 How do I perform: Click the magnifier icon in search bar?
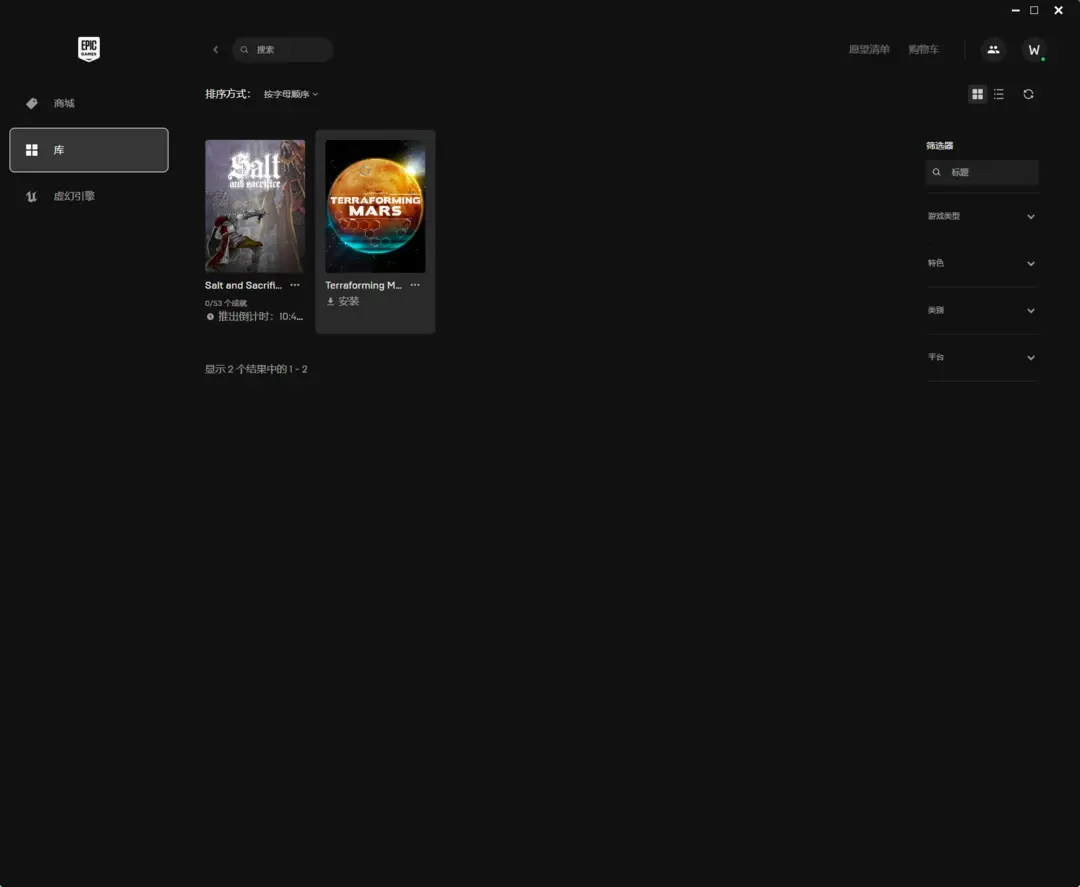[x=245, y=50]
